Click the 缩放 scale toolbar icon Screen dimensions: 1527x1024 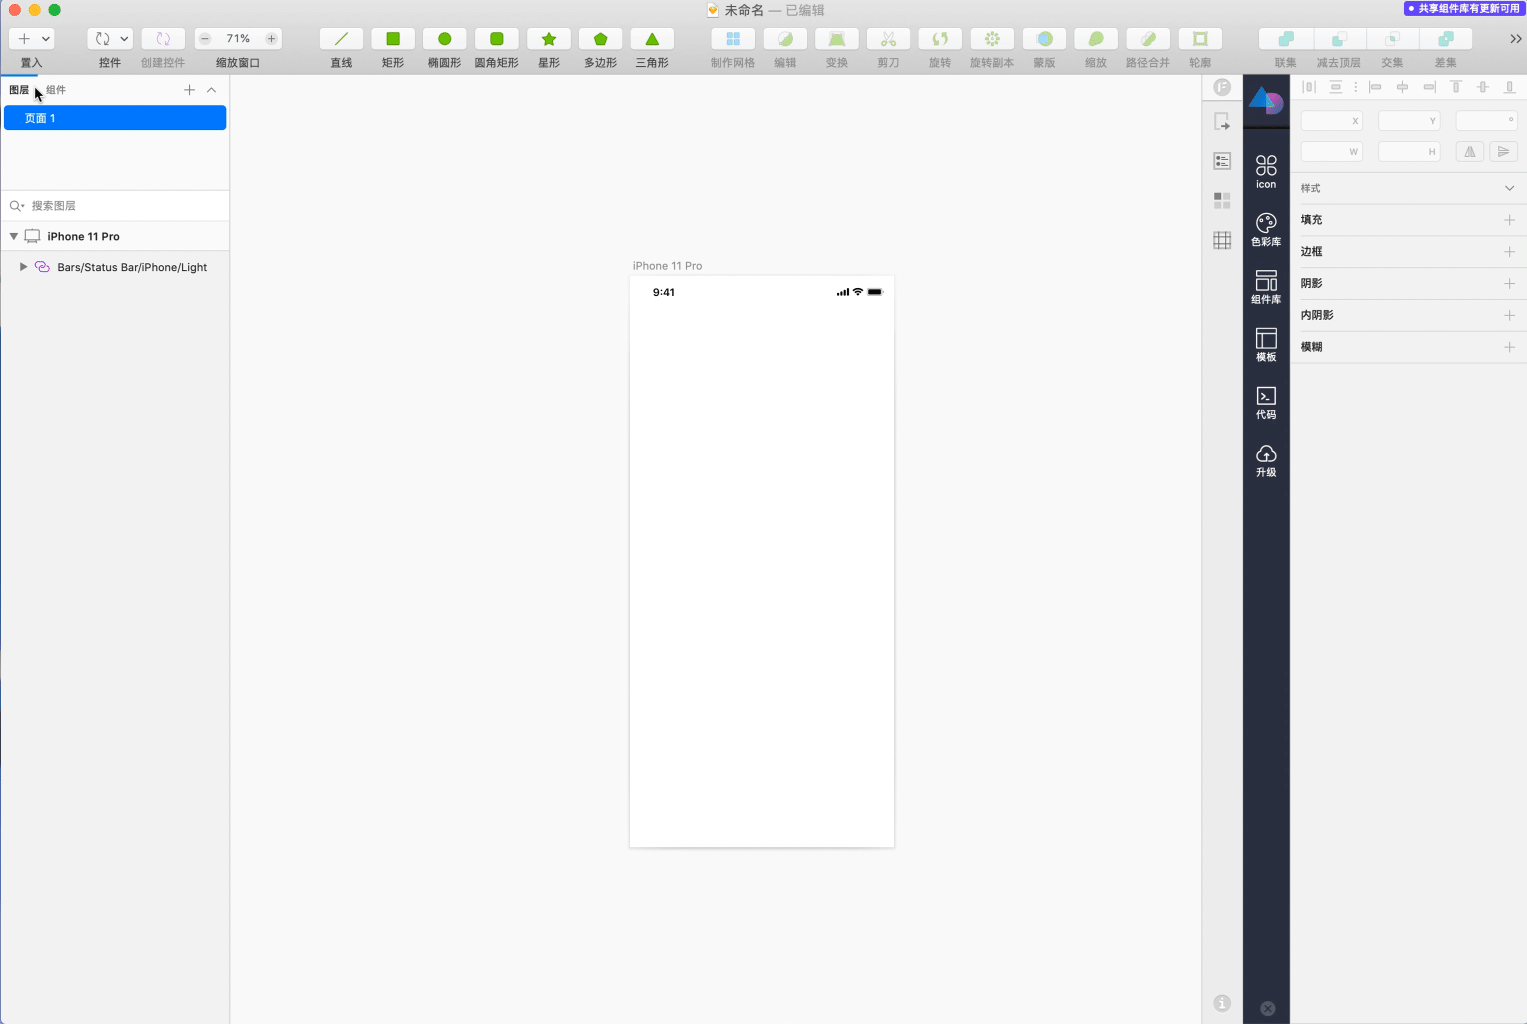[1096, 39]
